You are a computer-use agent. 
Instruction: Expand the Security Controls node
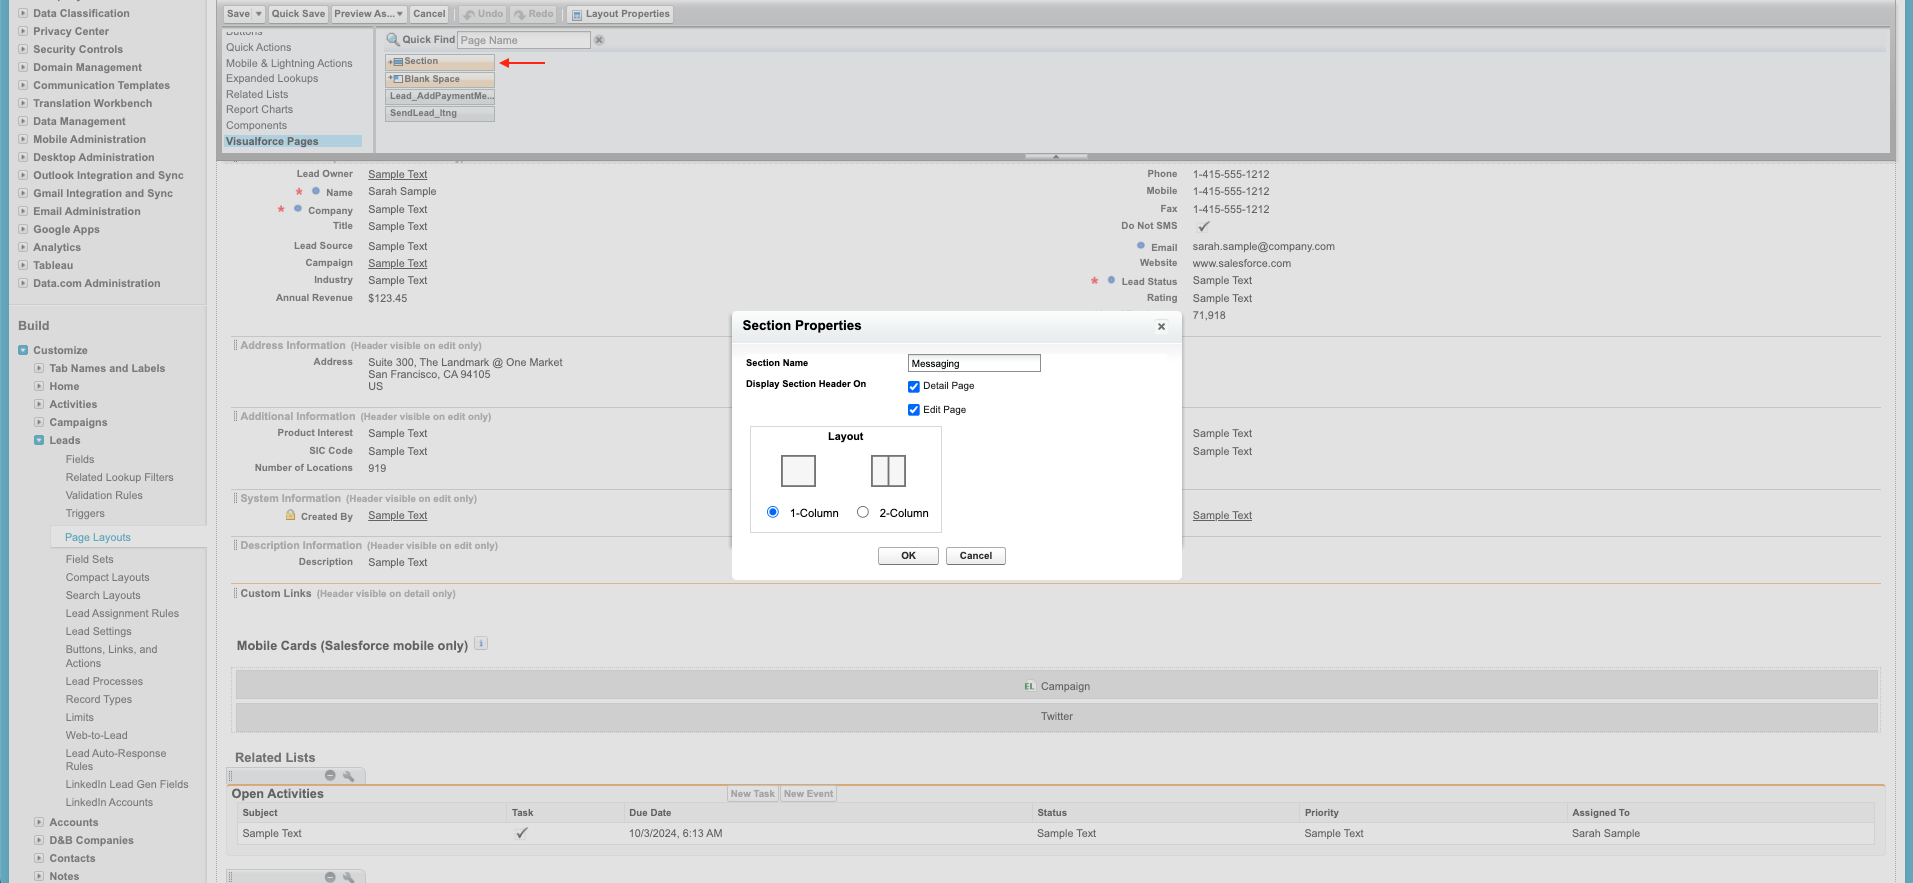[23, 49]
